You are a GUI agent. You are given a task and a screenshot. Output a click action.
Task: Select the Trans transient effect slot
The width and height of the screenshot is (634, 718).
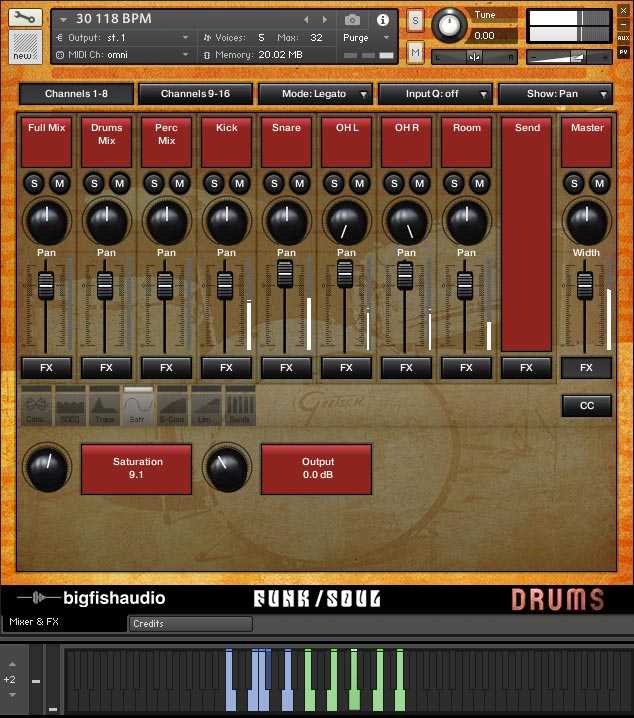coord(104,407)
